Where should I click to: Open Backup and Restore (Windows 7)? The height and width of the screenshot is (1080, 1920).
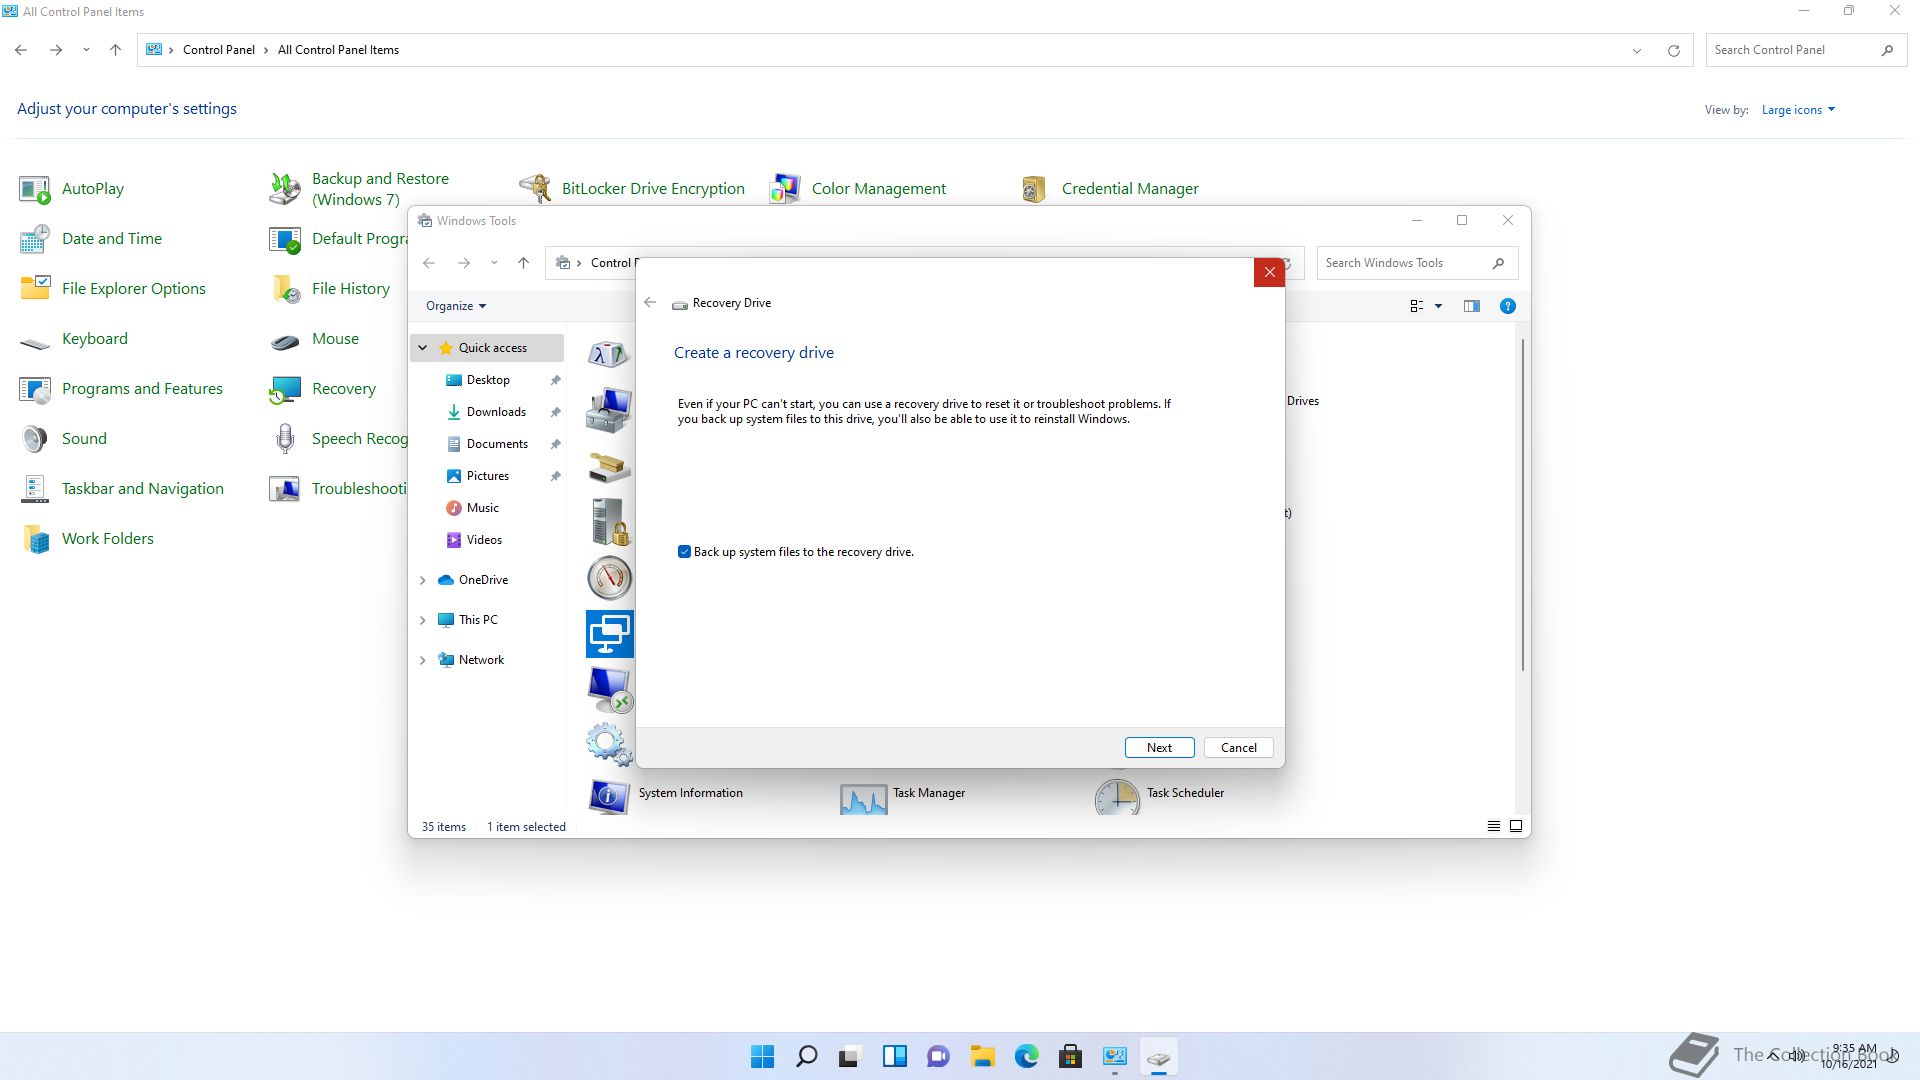(360, 189)
